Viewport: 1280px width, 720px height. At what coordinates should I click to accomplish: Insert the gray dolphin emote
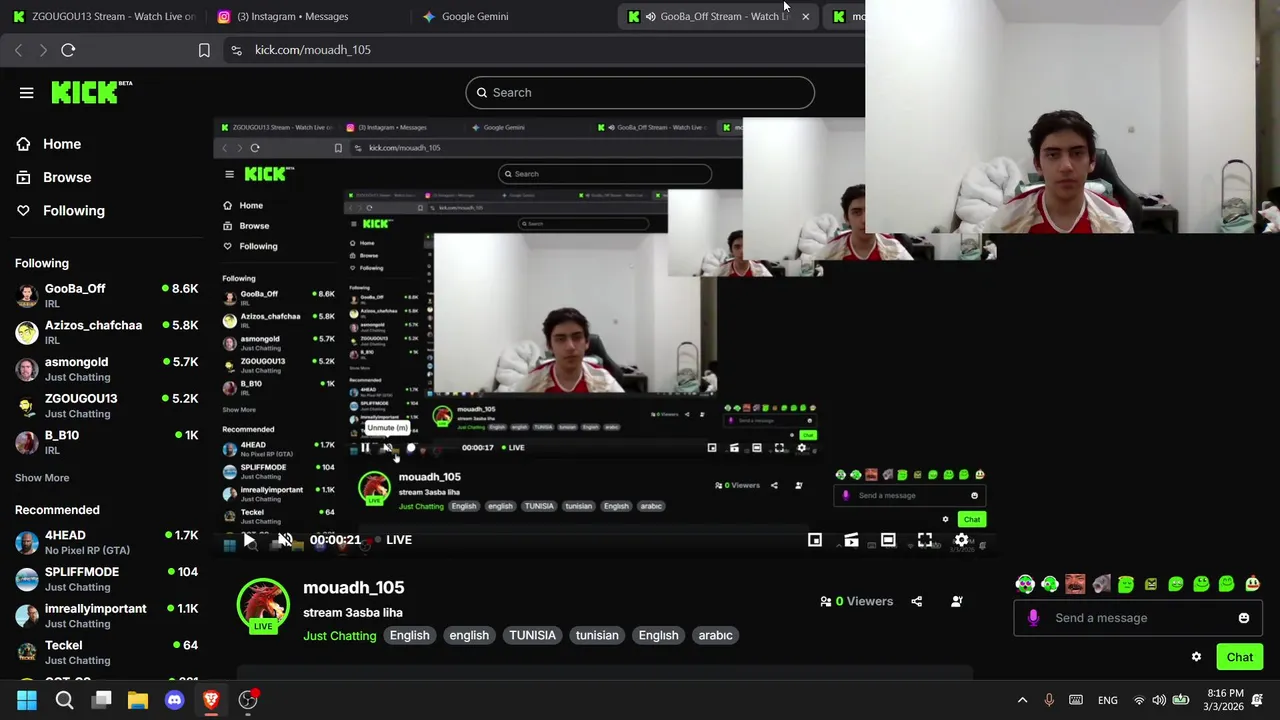pos(1101,584)
